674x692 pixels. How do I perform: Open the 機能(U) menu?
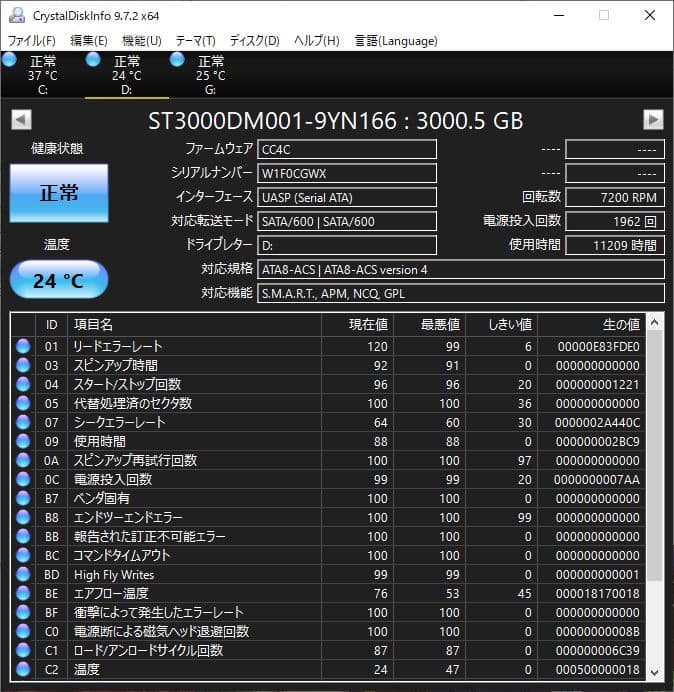pyautogui.click(x=142, y=41)
